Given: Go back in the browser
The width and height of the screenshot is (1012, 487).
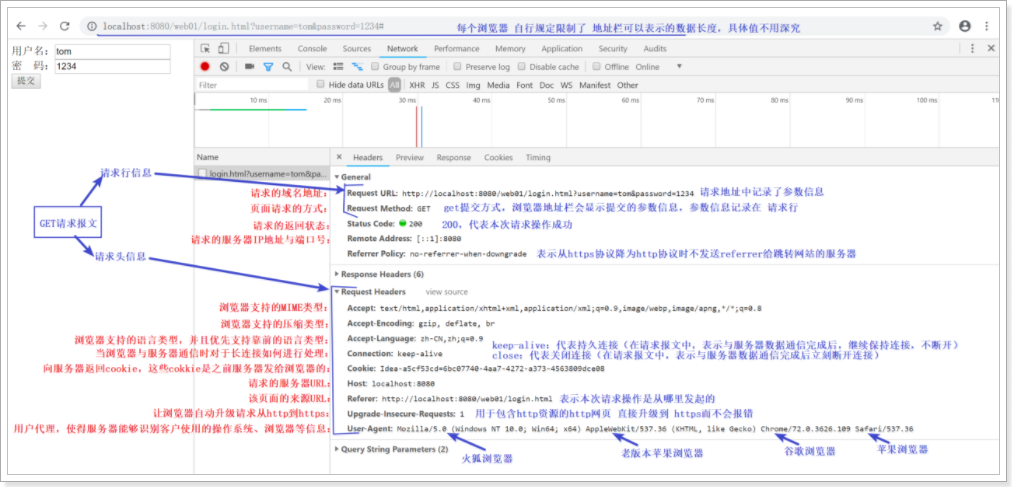Looking at the screenshot, I should point(21,26).
